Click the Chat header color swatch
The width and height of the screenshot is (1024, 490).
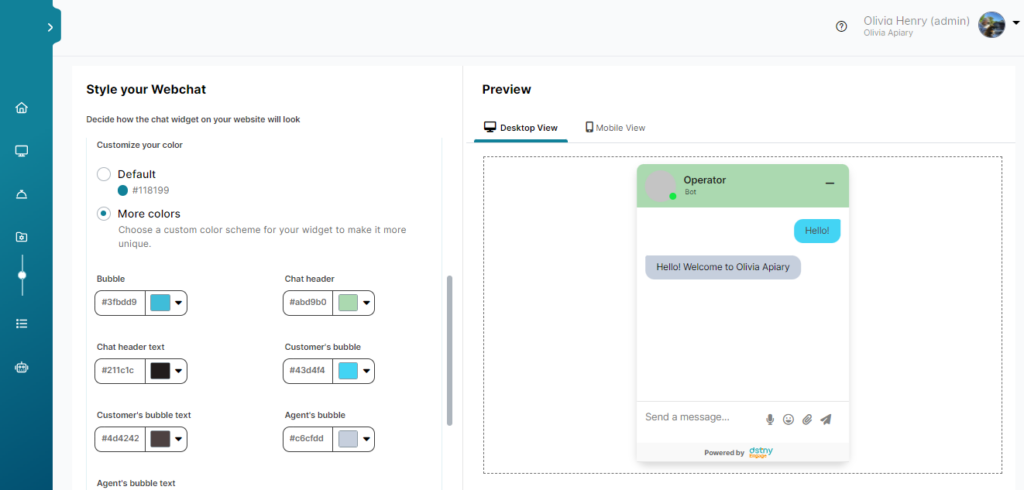pos(348,303)
